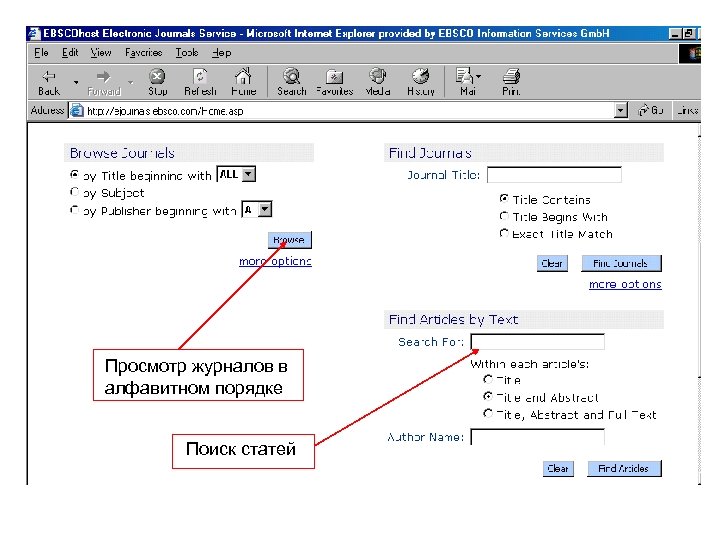This screenshot has height=540, width=720.
Task: Click the Browse button
Action: [290, 240]
